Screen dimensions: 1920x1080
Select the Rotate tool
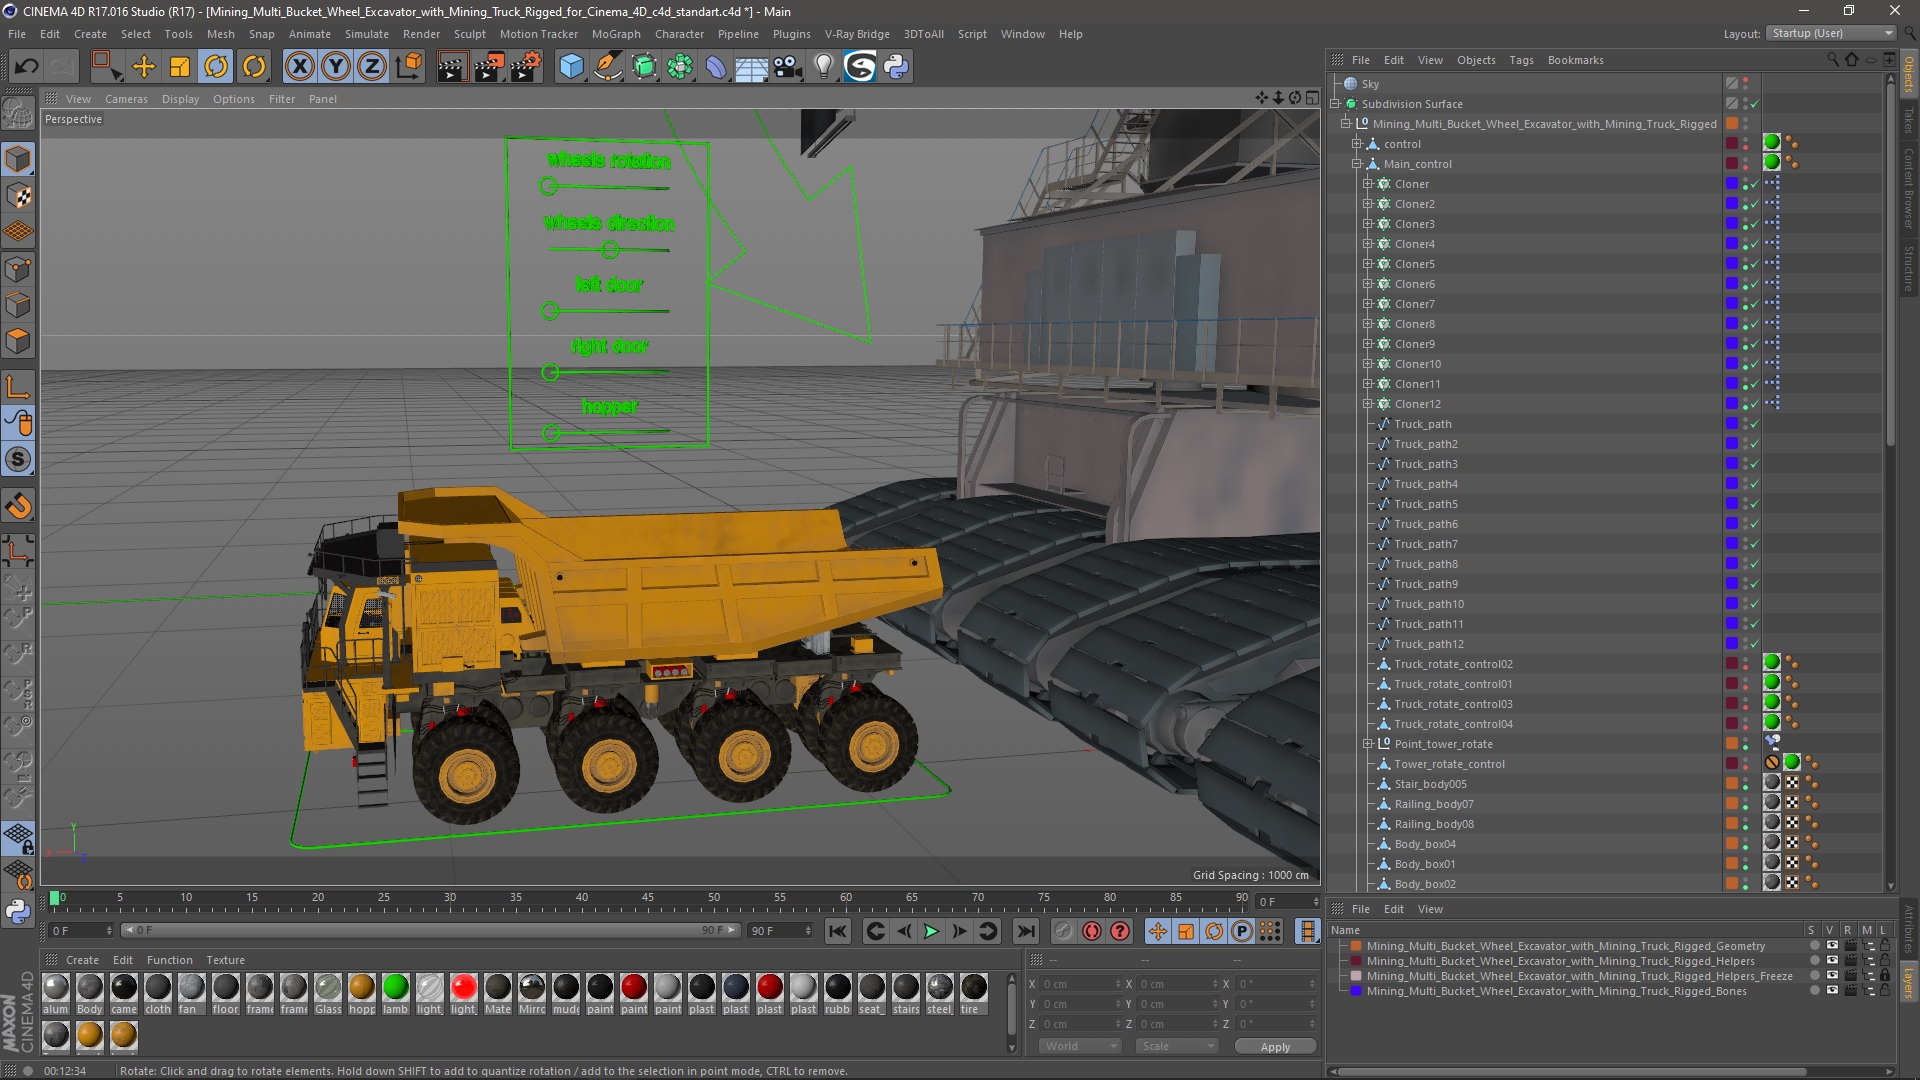216,67
